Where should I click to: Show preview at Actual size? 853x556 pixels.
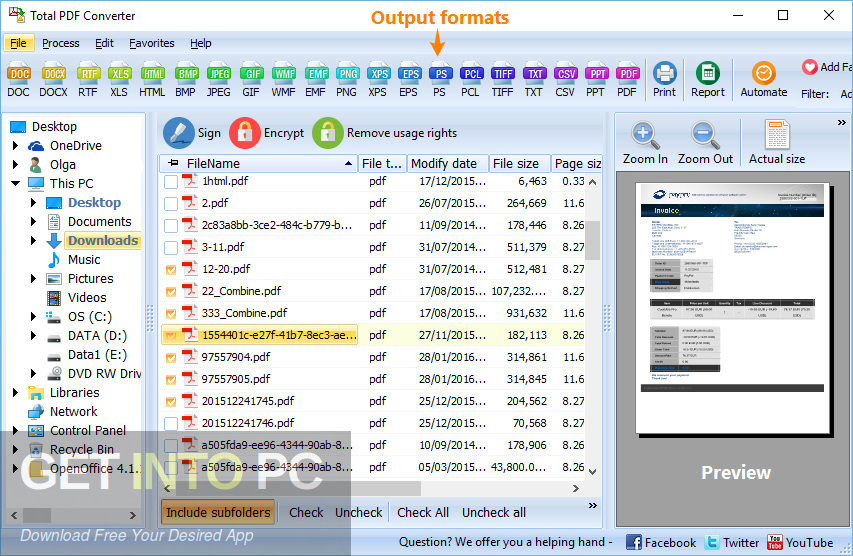(777, 143)
